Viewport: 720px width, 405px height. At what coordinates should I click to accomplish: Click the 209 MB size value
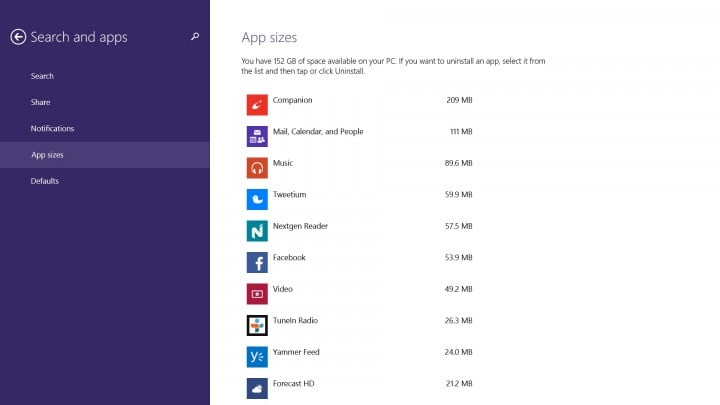[459, 100]
